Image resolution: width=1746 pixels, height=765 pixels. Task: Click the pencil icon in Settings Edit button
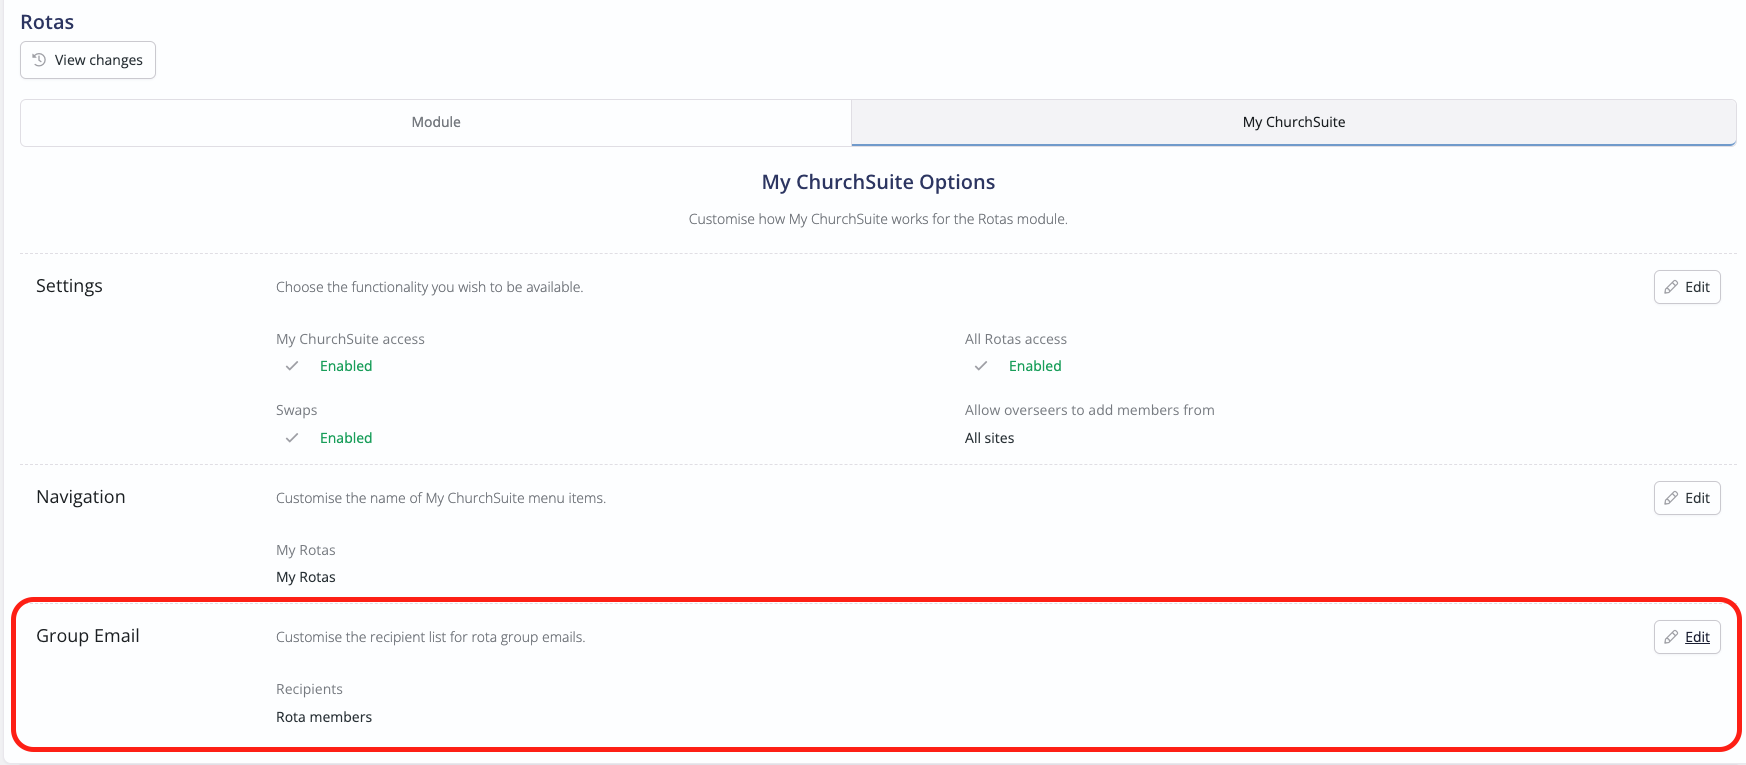(1671, 287)
